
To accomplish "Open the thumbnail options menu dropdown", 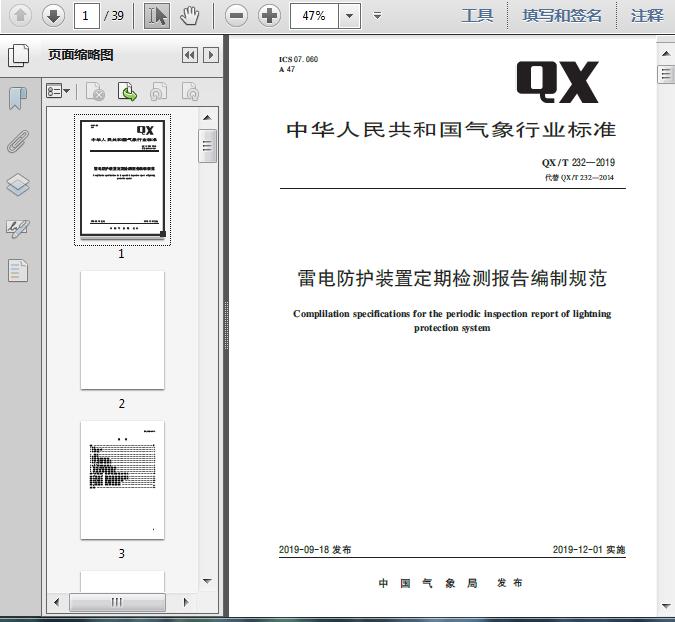I will (58, 91).
